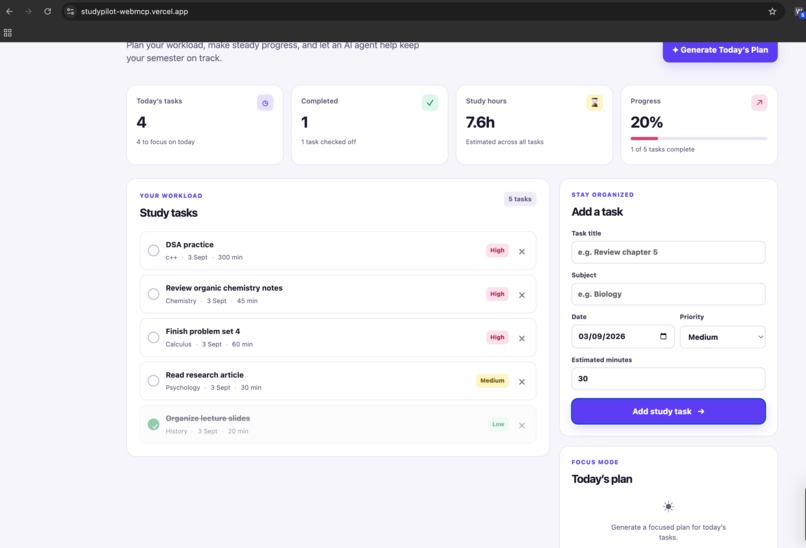Screen dimensions: 806x548
Task: Click the Finish problem set 4 title
Action: (203, 332)
